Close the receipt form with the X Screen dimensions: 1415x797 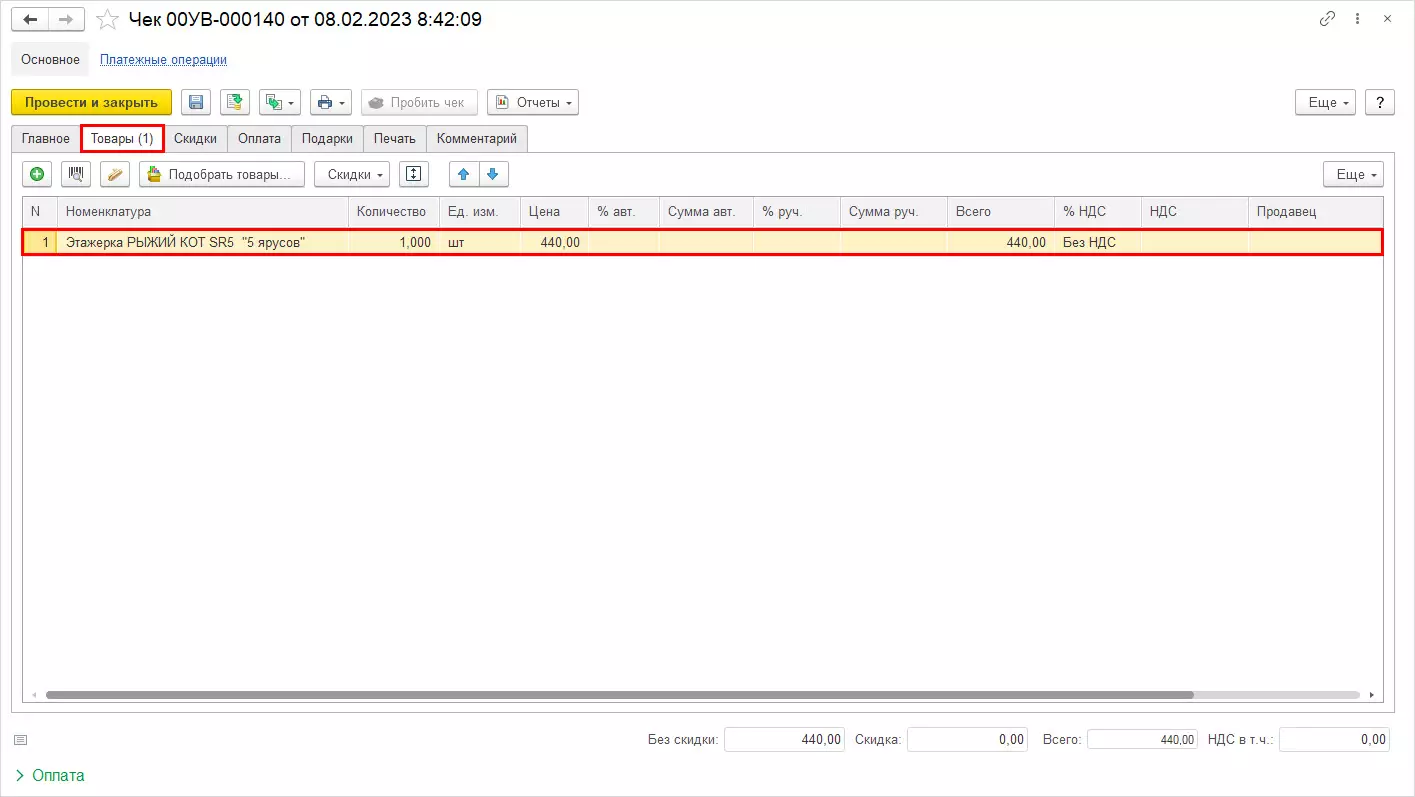coord(1387,19)
